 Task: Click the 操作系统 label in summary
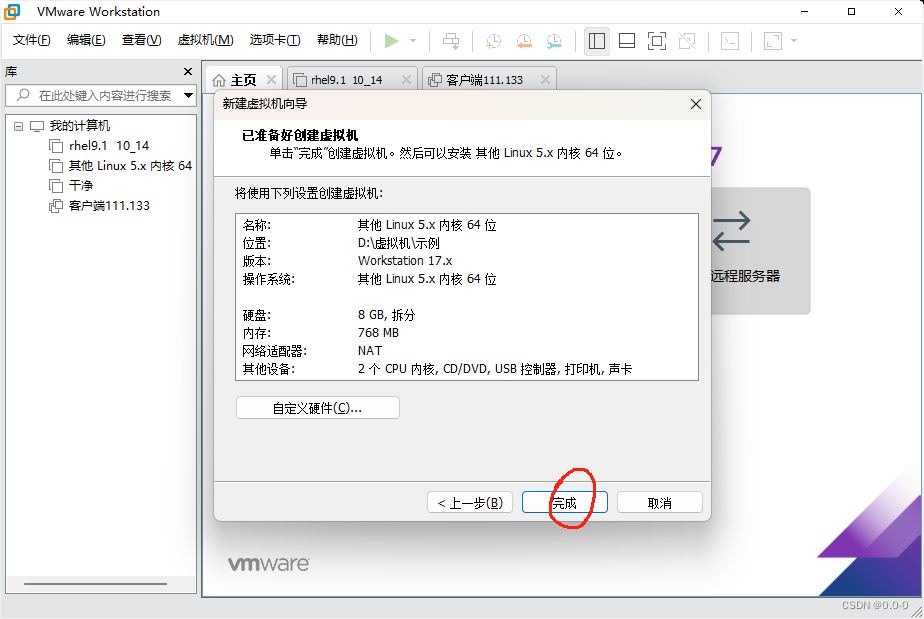[269, 279]
